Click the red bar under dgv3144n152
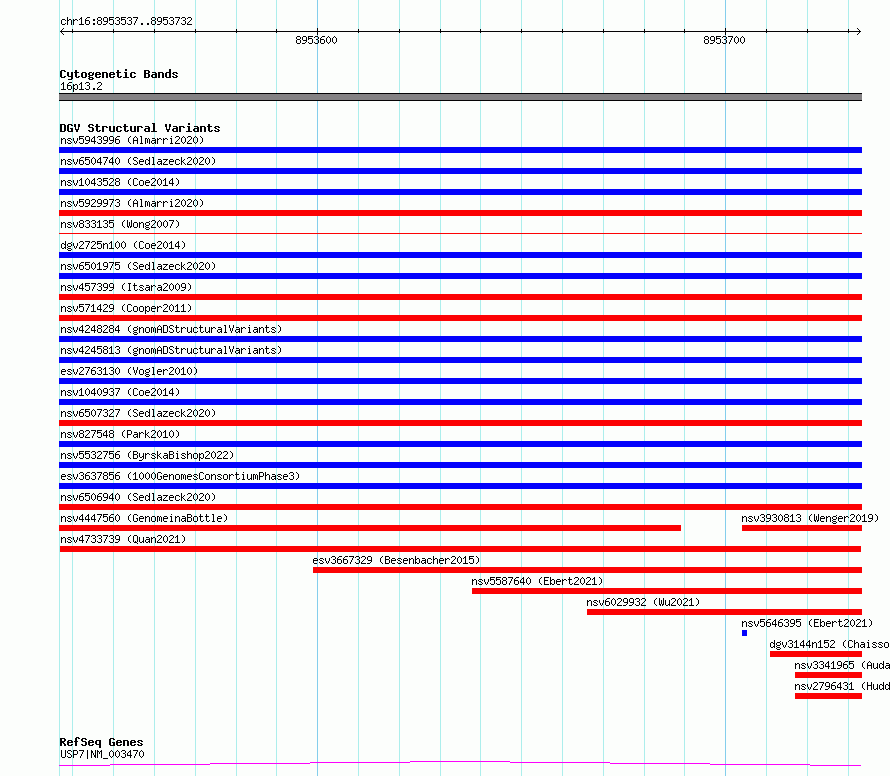 816,654
